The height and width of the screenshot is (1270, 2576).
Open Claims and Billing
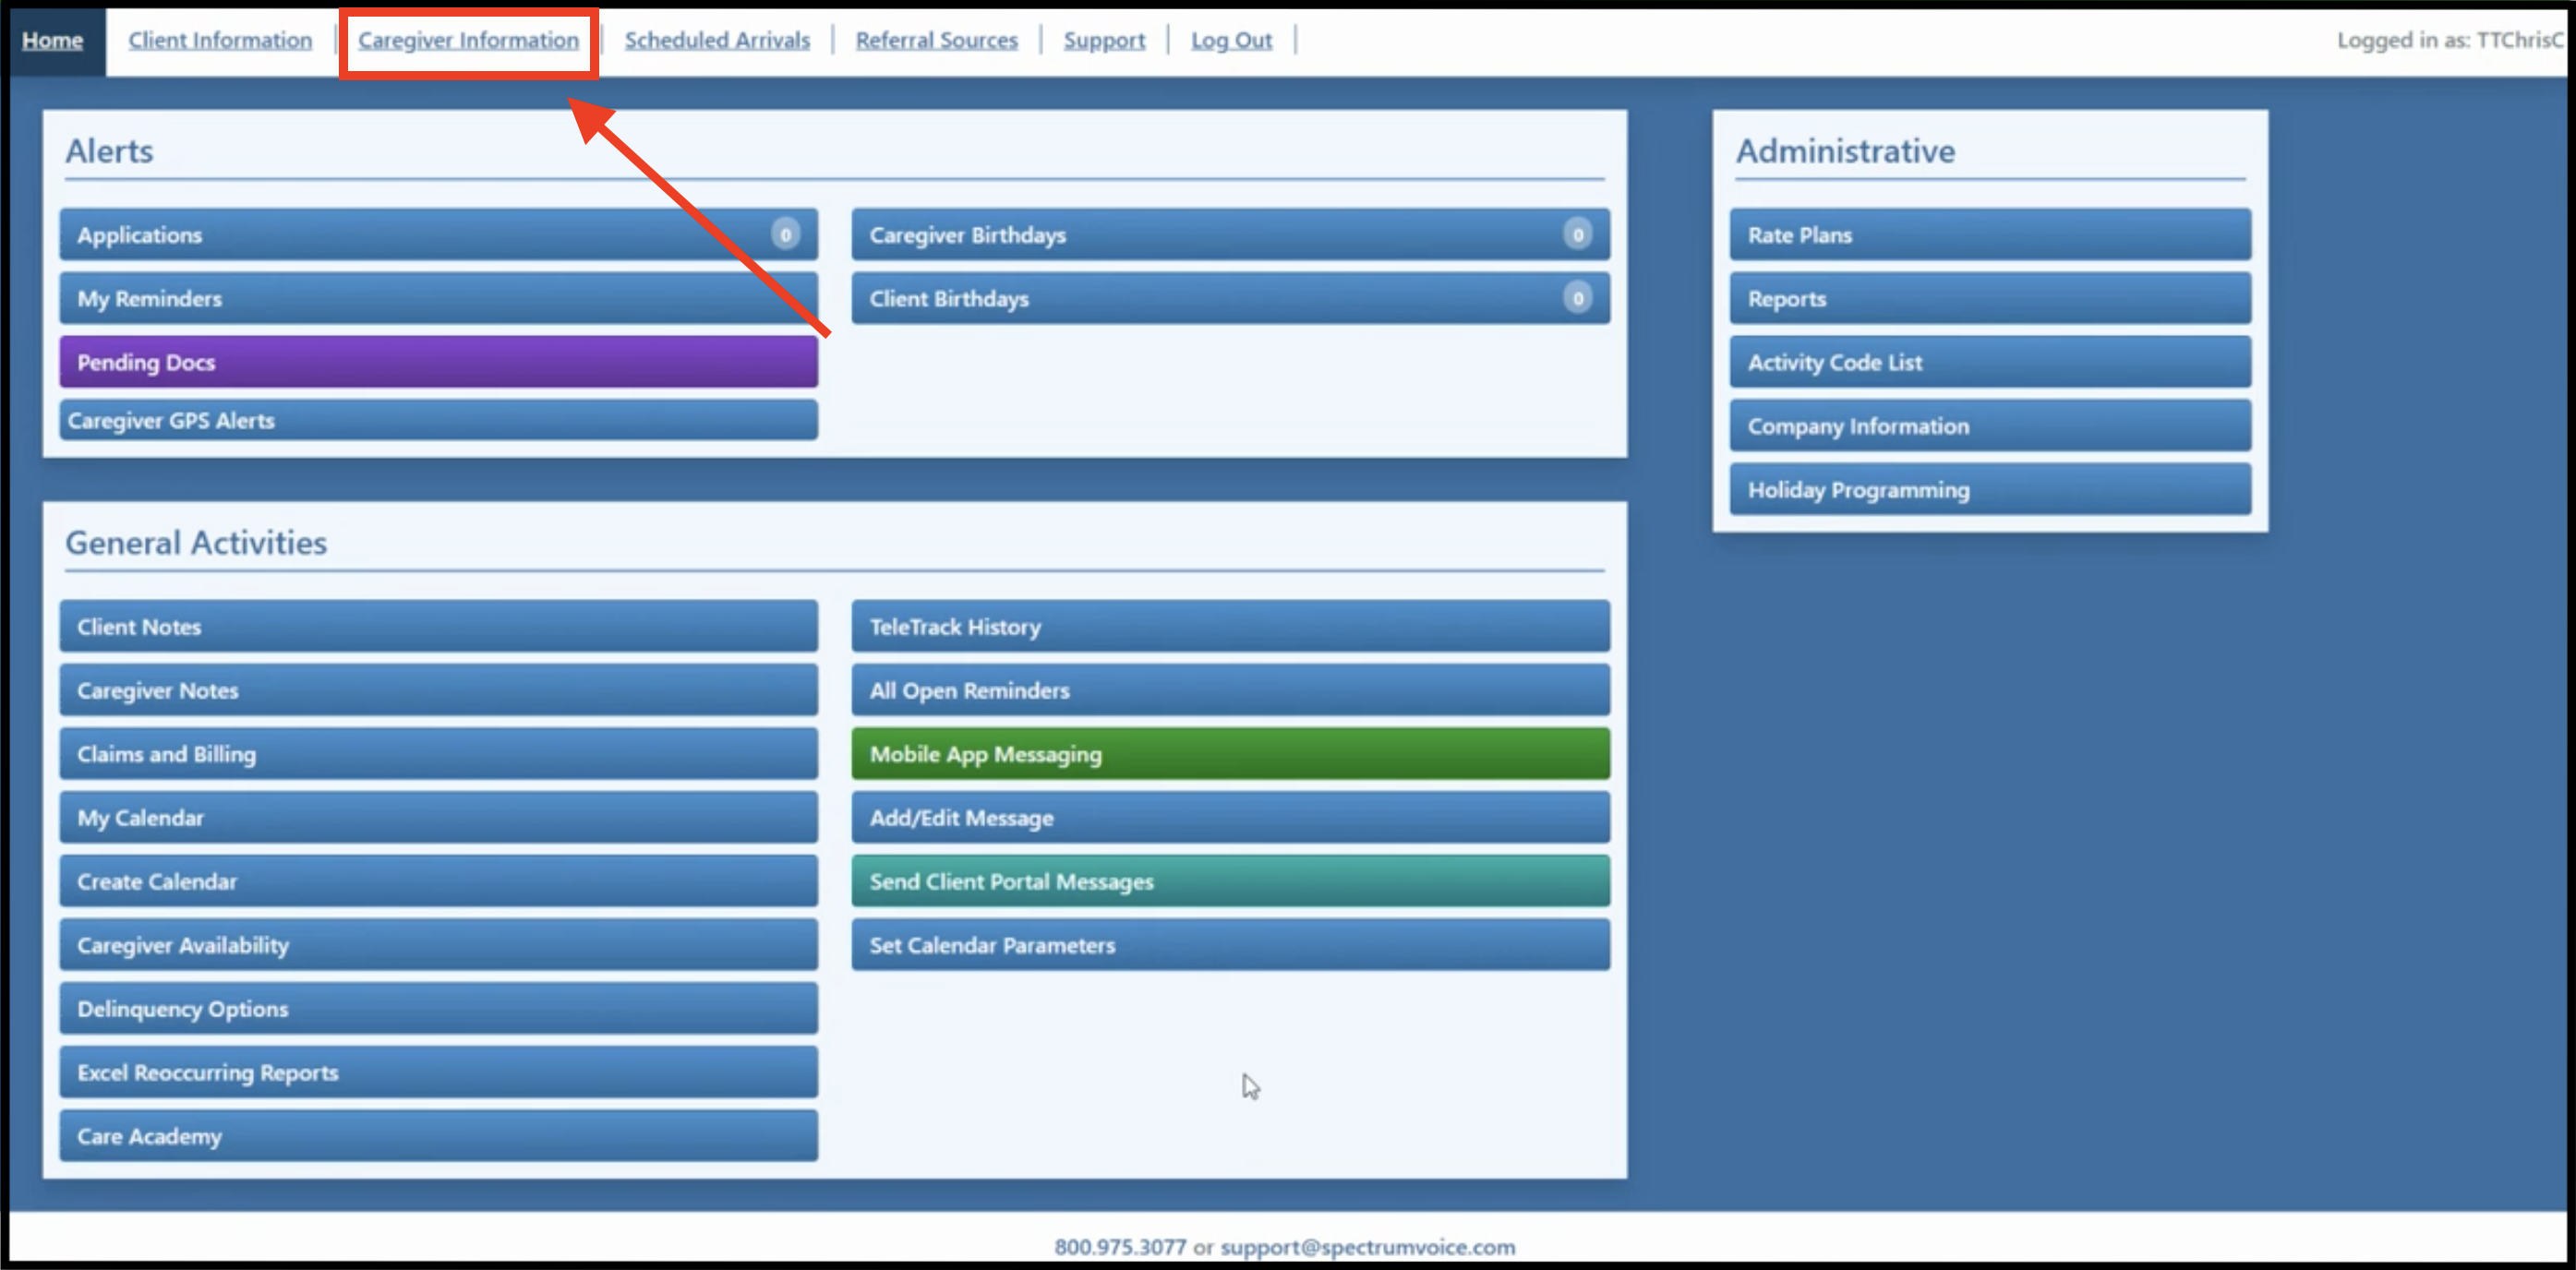point(438,754)
